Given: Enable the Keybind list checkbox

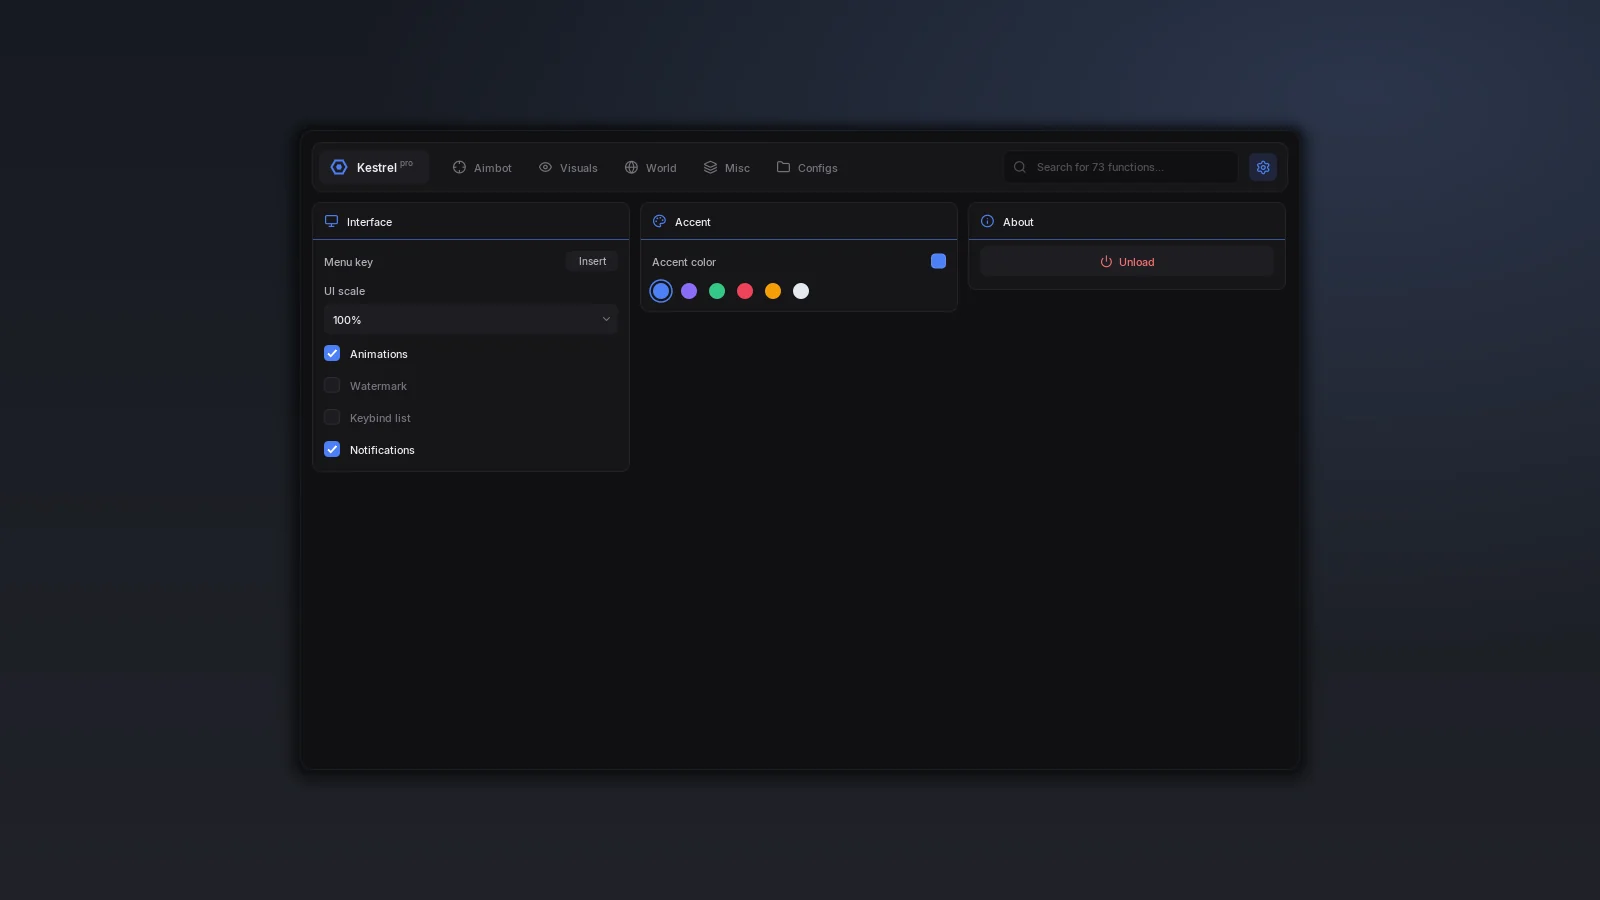Looking at the screenshot, I should pyautogui.click(x=332, y=417).
